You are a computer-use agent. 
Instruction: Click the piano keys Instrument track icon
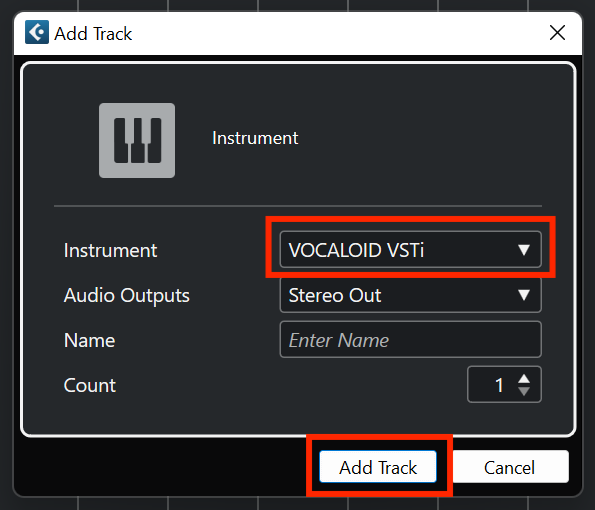[x=137, y=140]
